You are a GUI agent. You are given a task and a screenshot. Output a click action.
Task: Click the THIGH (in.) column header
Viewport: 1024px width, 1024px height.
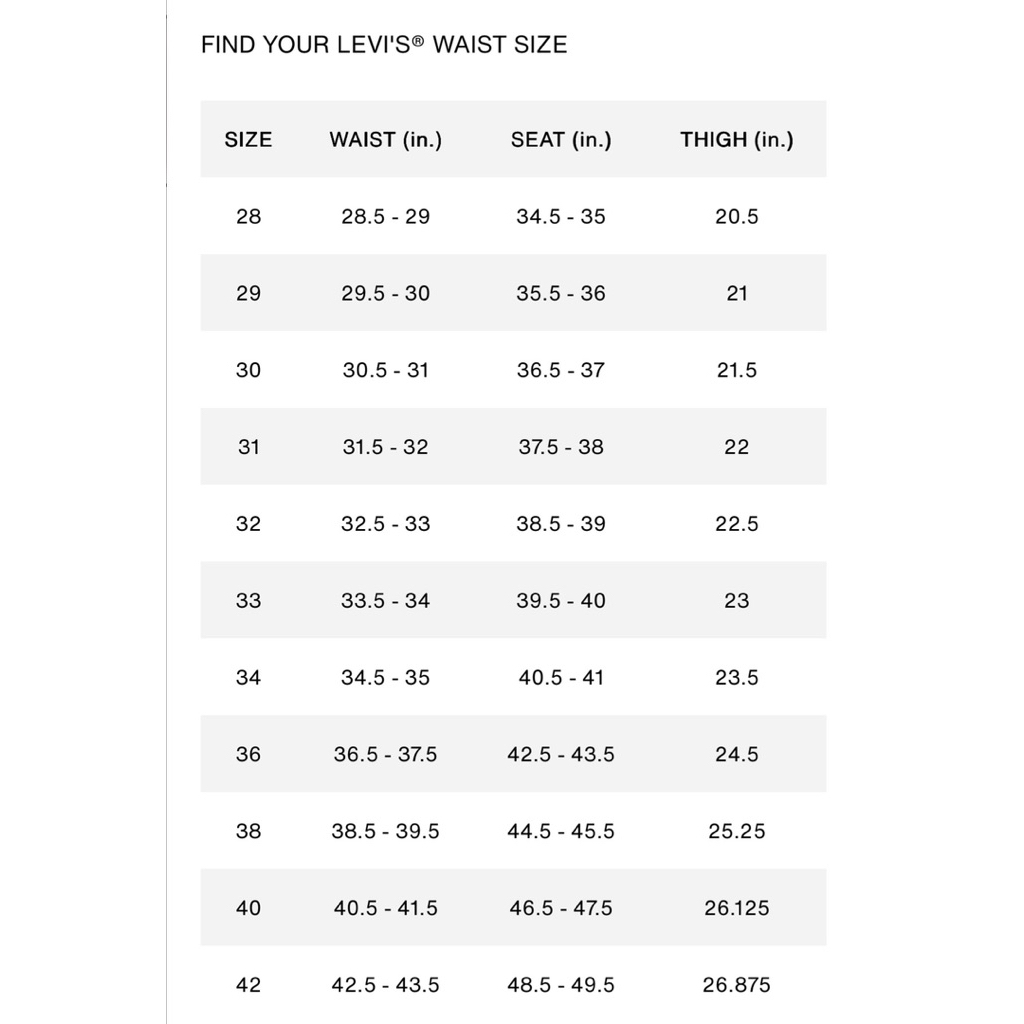737,140
